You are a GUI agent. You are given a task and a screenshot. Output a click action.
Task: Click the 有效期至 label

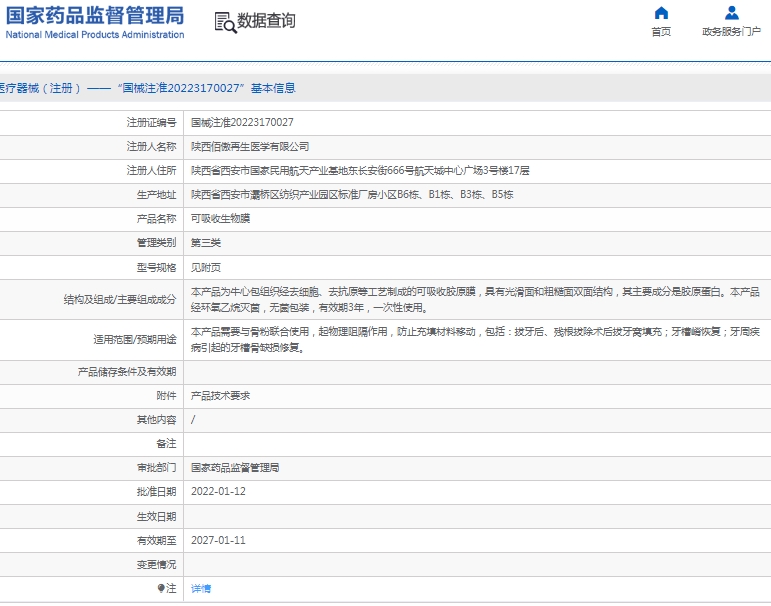point(156,541)
